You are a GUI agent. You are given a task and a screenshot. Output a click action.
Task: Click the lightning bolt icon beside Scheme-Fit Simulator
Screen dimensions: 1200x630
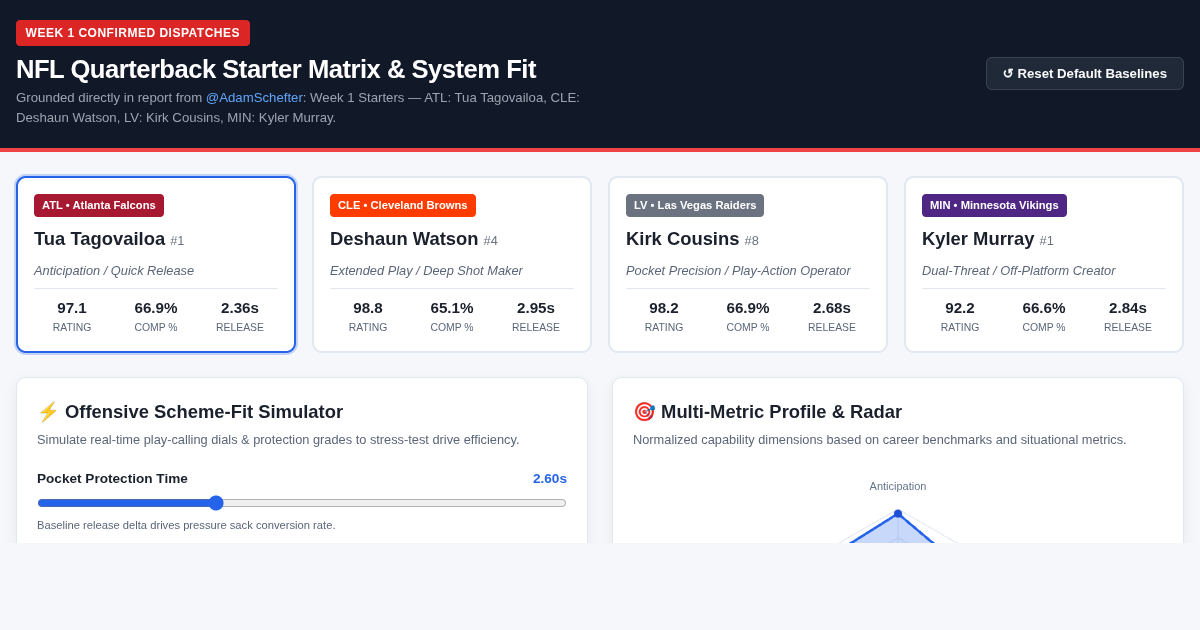48,412
